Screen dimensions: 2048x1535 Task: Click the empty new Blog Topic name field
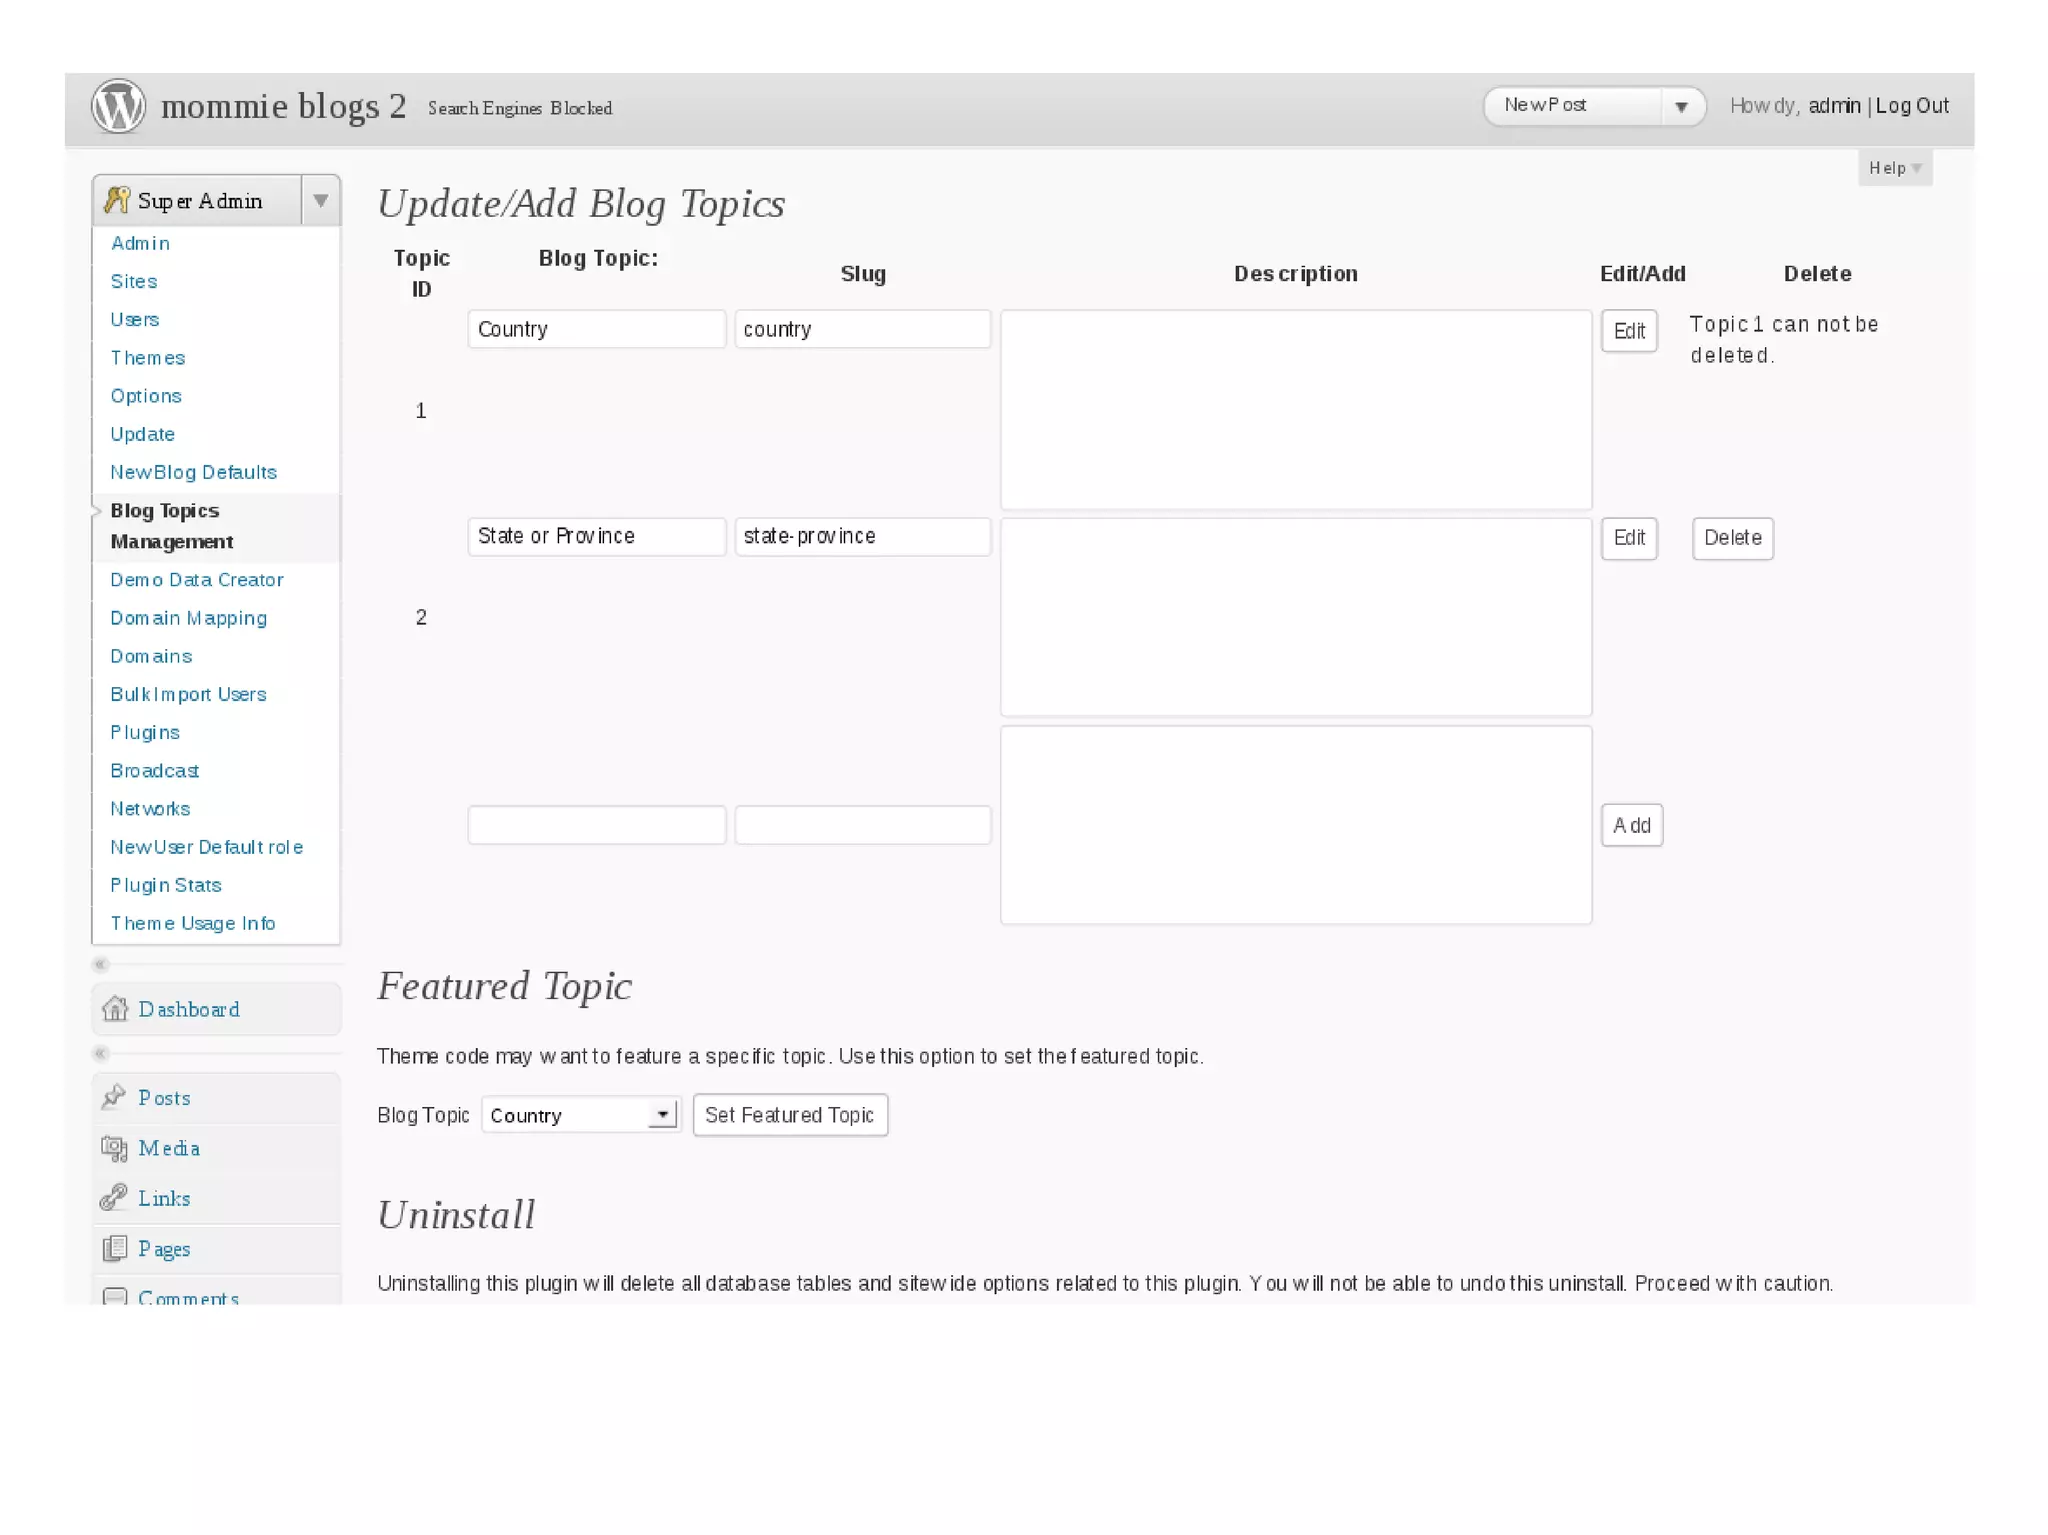596,825
